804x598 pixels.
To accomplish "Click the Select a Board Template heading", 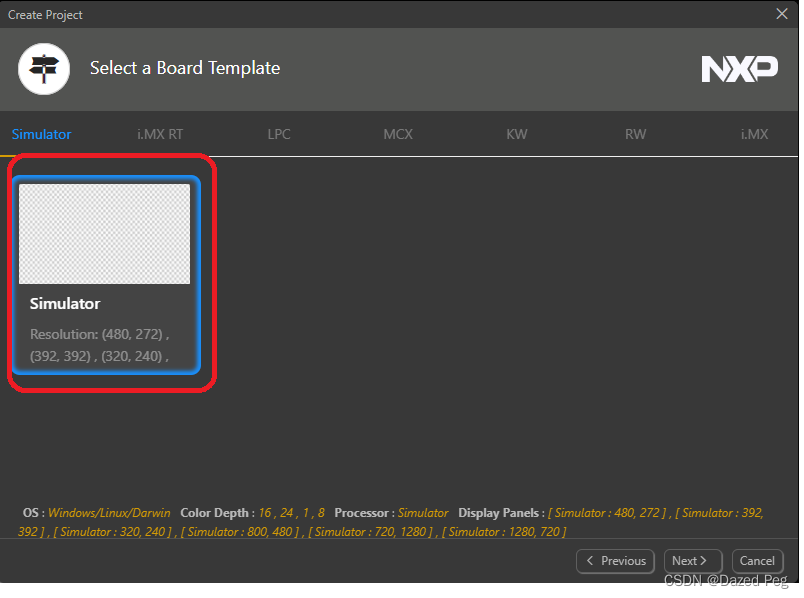I will pos(185,68).
